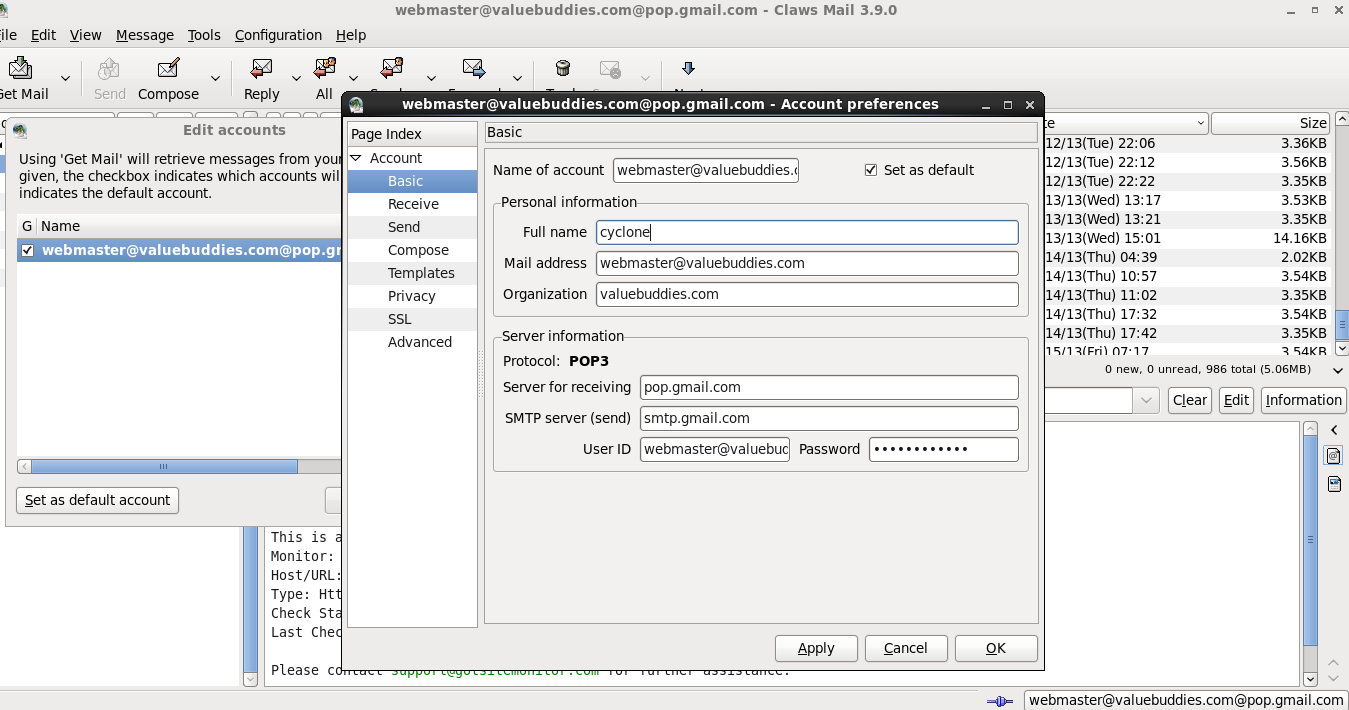Open the Forward dropdown arrow
This screenshot has width=1349, height=710.
coord(517,78)
